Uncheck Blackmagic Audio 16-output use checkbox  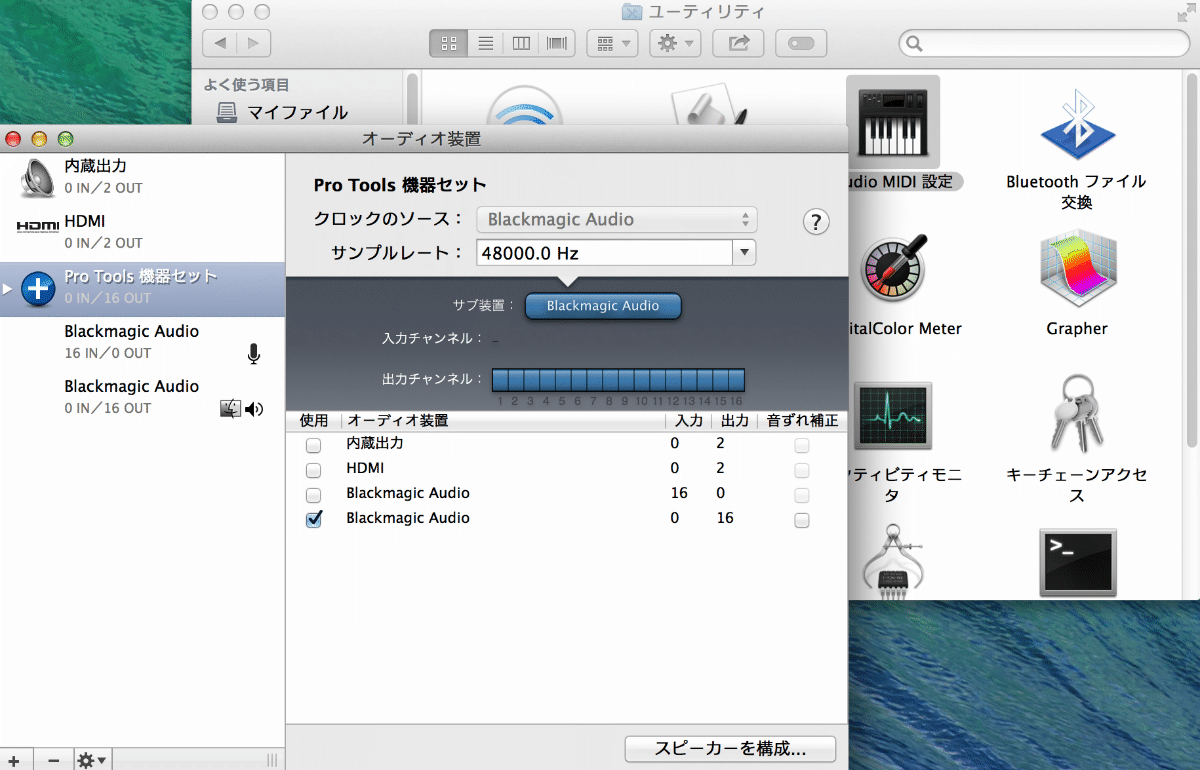pyautogui.click(x=313, y=519)
